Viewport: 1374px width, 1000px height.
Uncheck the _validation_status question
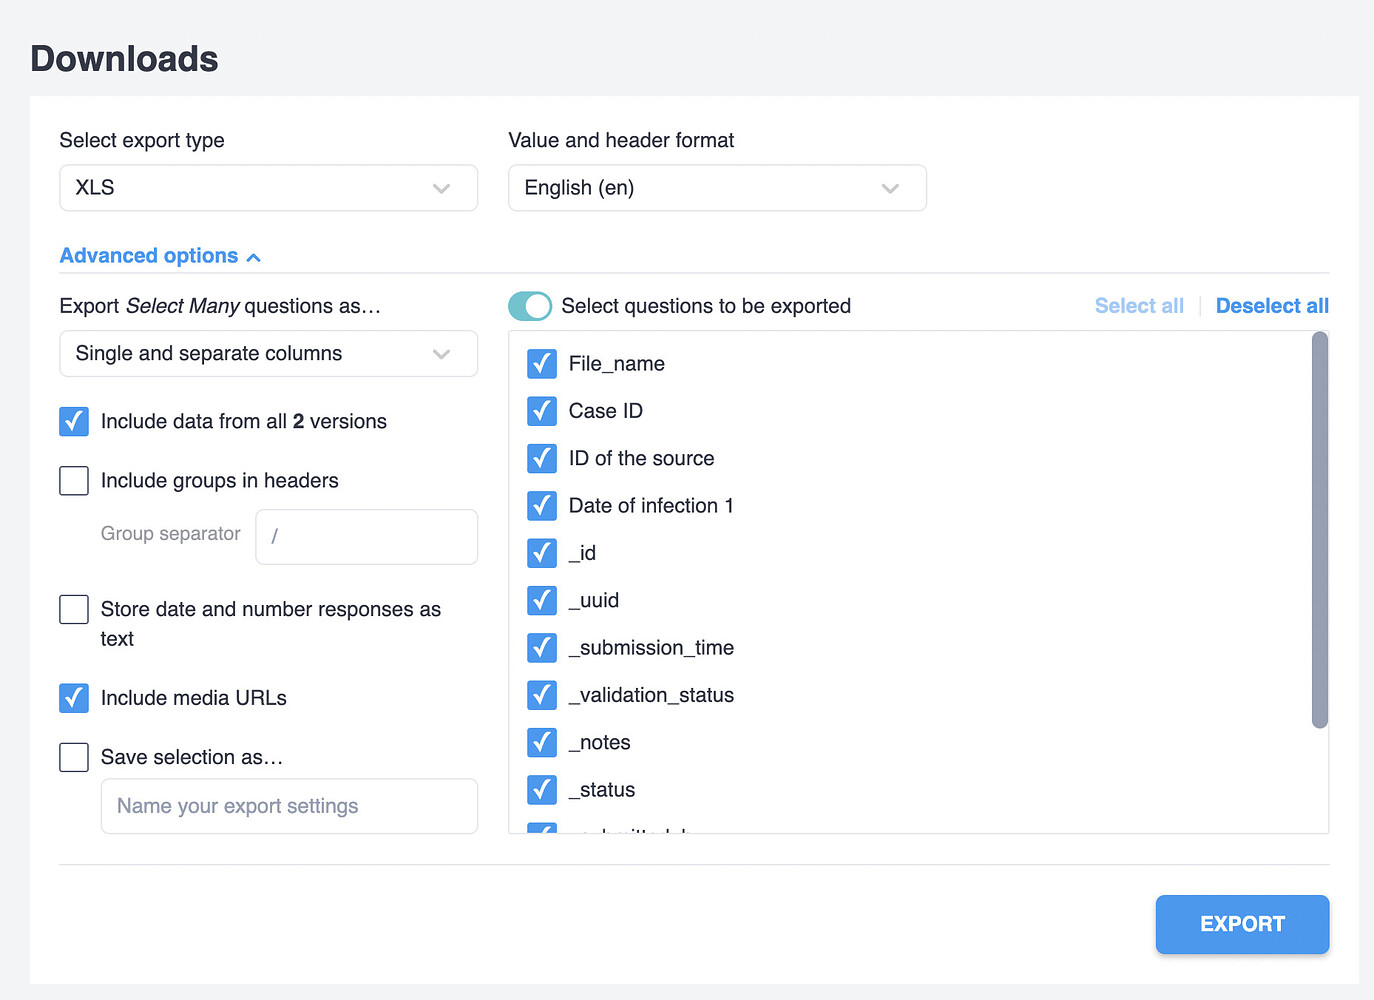(541, 695)
